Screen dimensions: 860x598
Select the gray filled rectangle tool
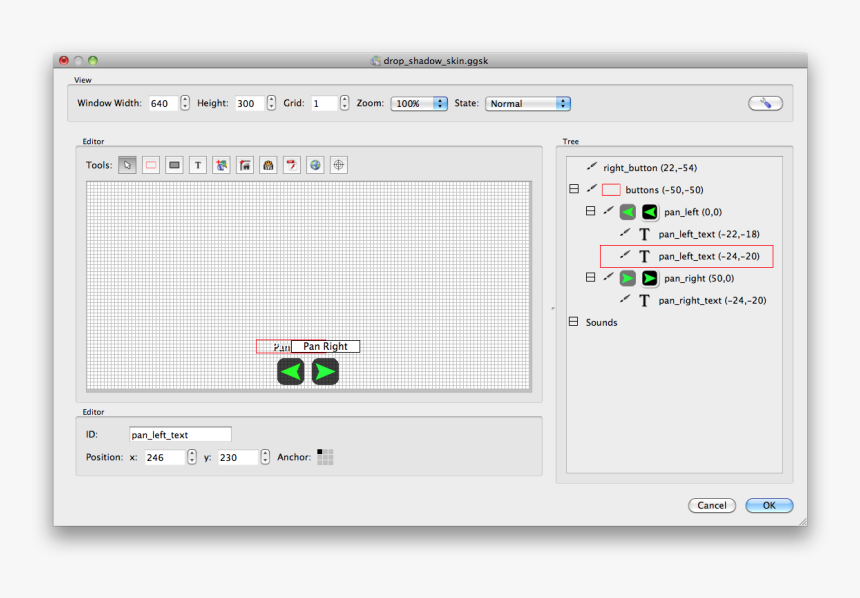coord(174,165)
